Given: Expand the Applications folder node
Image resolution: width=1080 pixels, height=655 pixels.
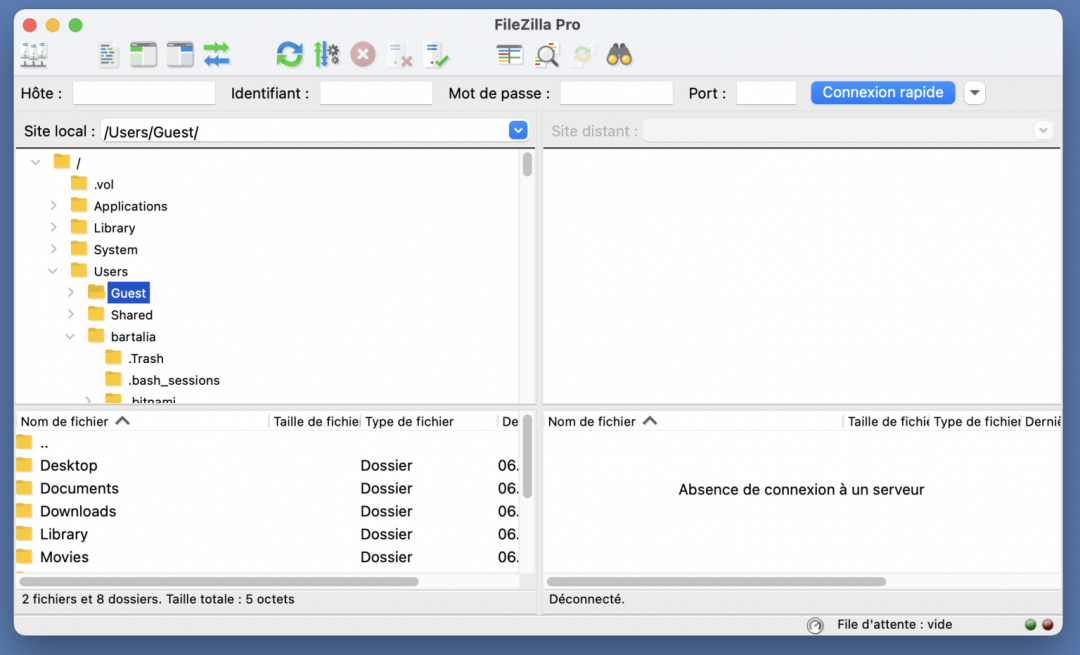Looking at the screenshot, I should [53, 205].
